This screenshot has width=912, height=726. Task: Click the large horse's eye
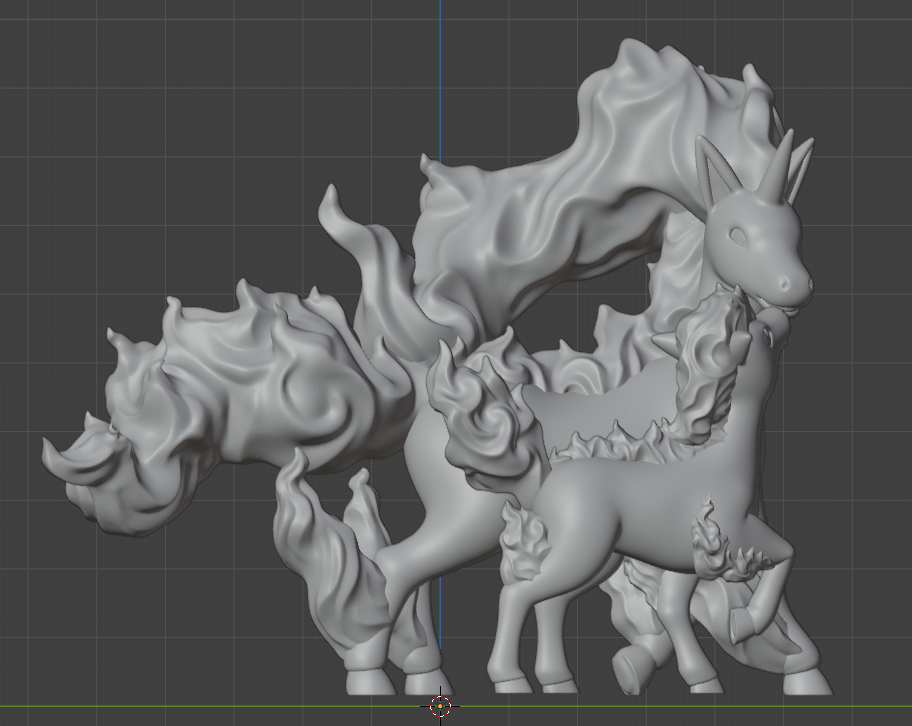tap(738, 236)
